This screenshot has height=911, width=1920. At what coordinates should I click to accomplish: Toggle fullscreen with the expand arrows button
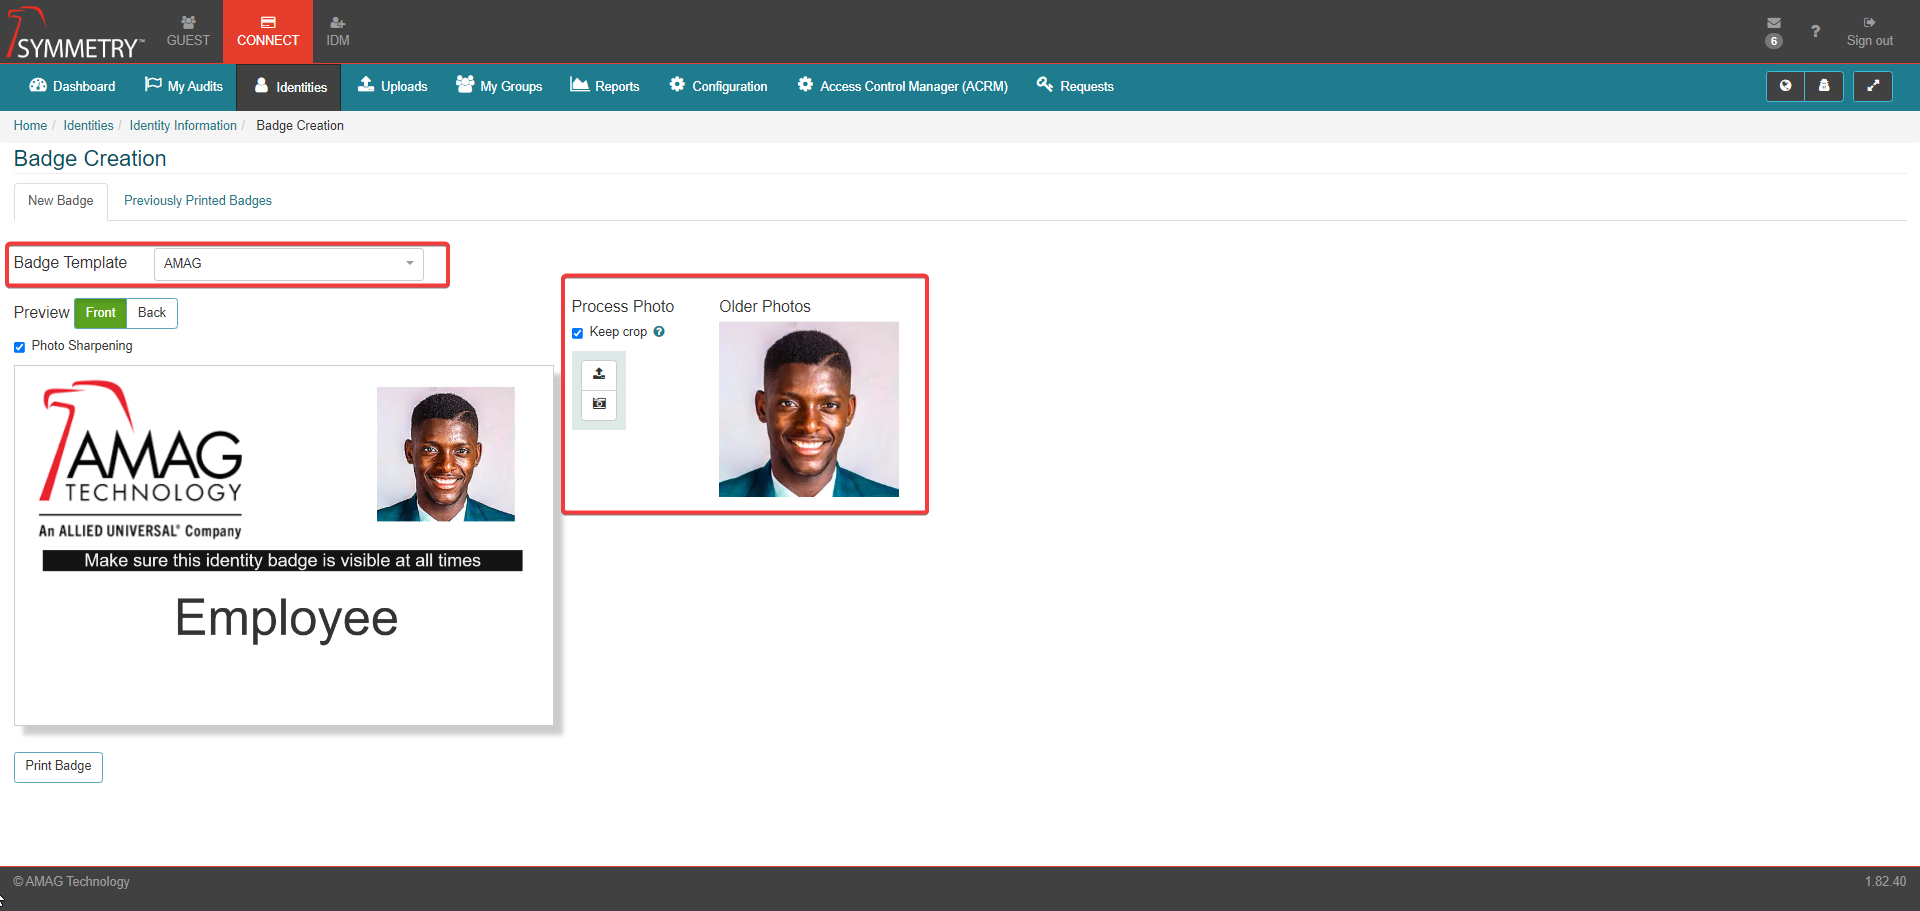[x=1873, y=86]
